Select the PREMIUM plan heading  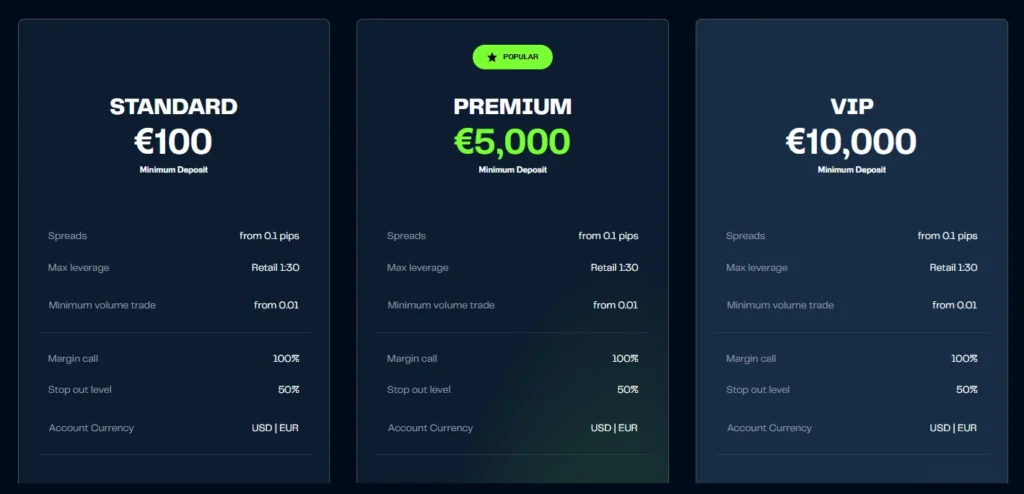pos(512,107)
